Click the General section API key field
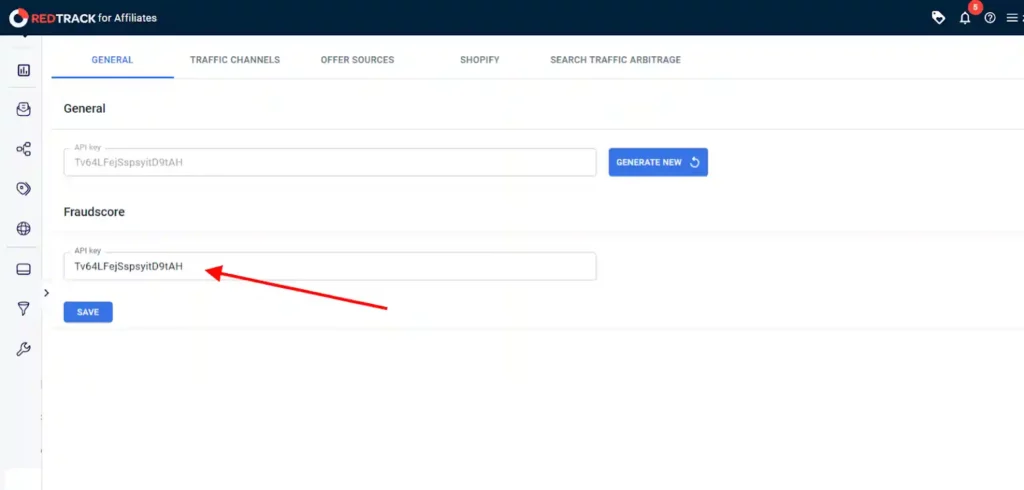Image resolution: width=1024 pixels, height=490 pixels. coord(330,162)
